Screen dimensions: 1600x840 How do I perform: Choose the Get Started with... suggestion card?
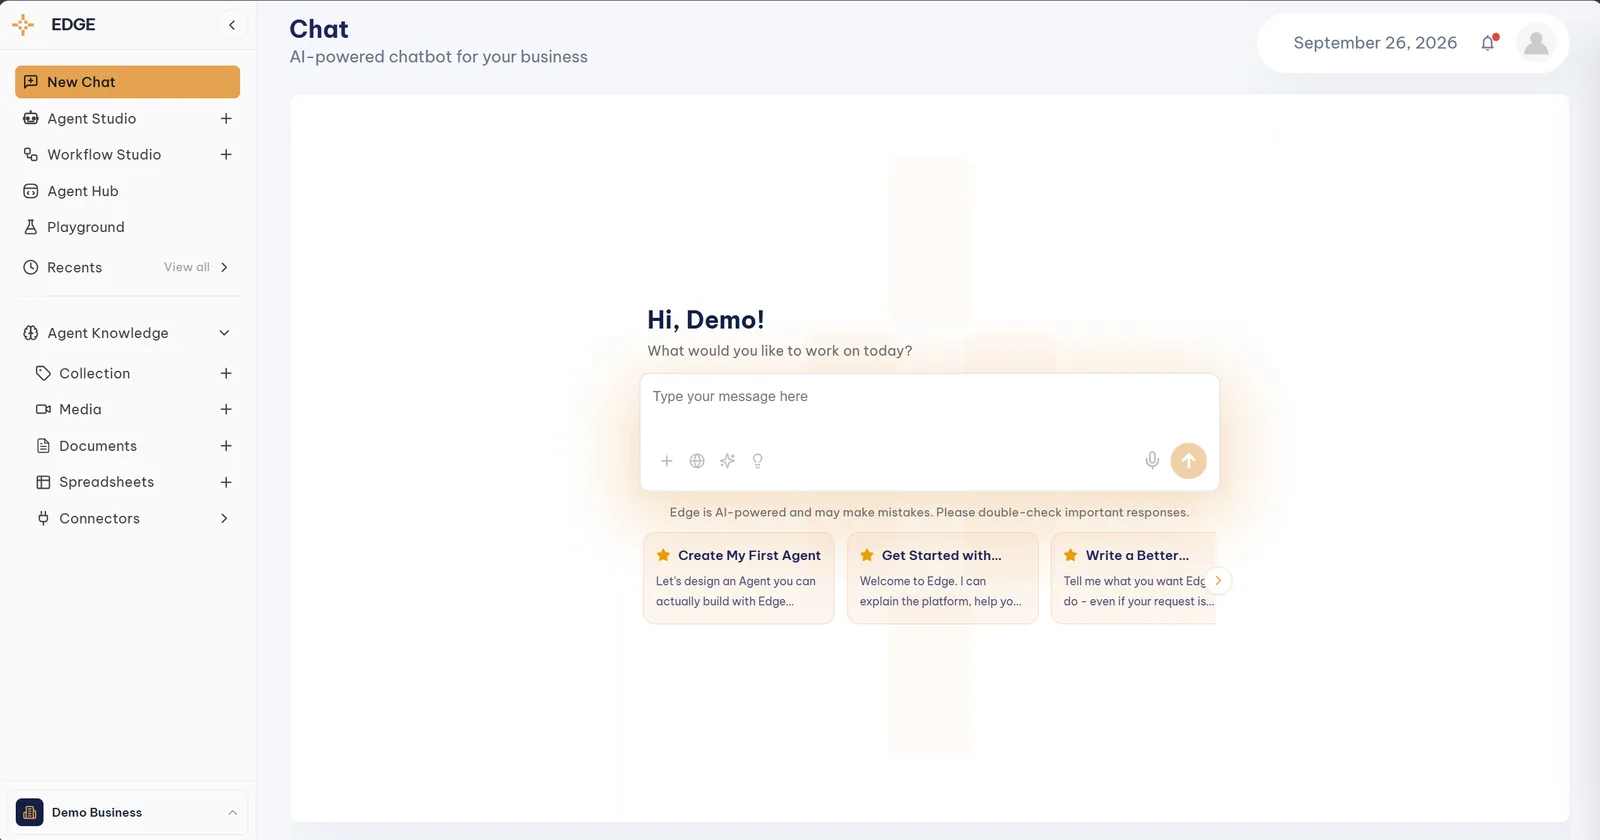click(x=943, y=578)
